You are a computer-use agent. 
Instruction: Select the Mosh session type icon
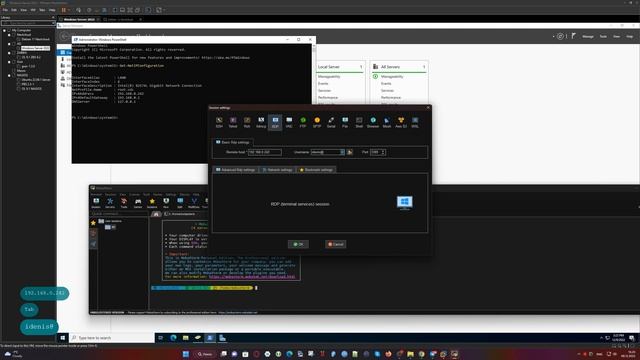pyautogui.click(x=387, y=122)
